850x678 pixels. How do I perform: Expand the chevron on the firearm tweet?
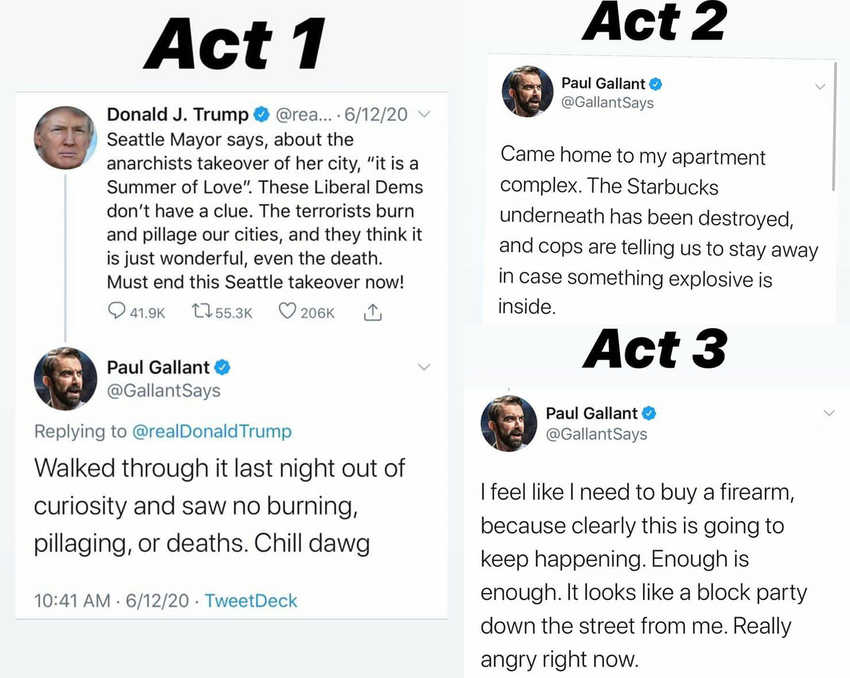click(828, 413)
